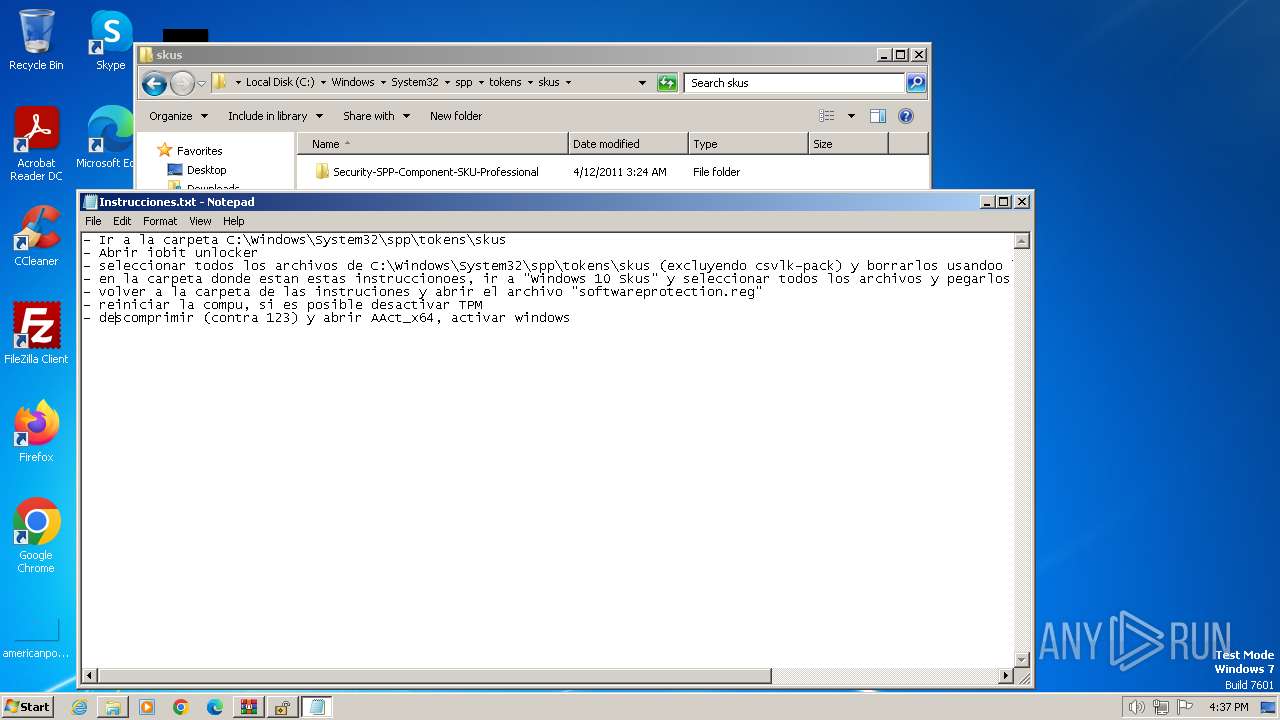Image resolution: width=1280 pixels, height=720 pixels.
Task: Click the WinRAR taskbar button
Action: click(248, 707)
